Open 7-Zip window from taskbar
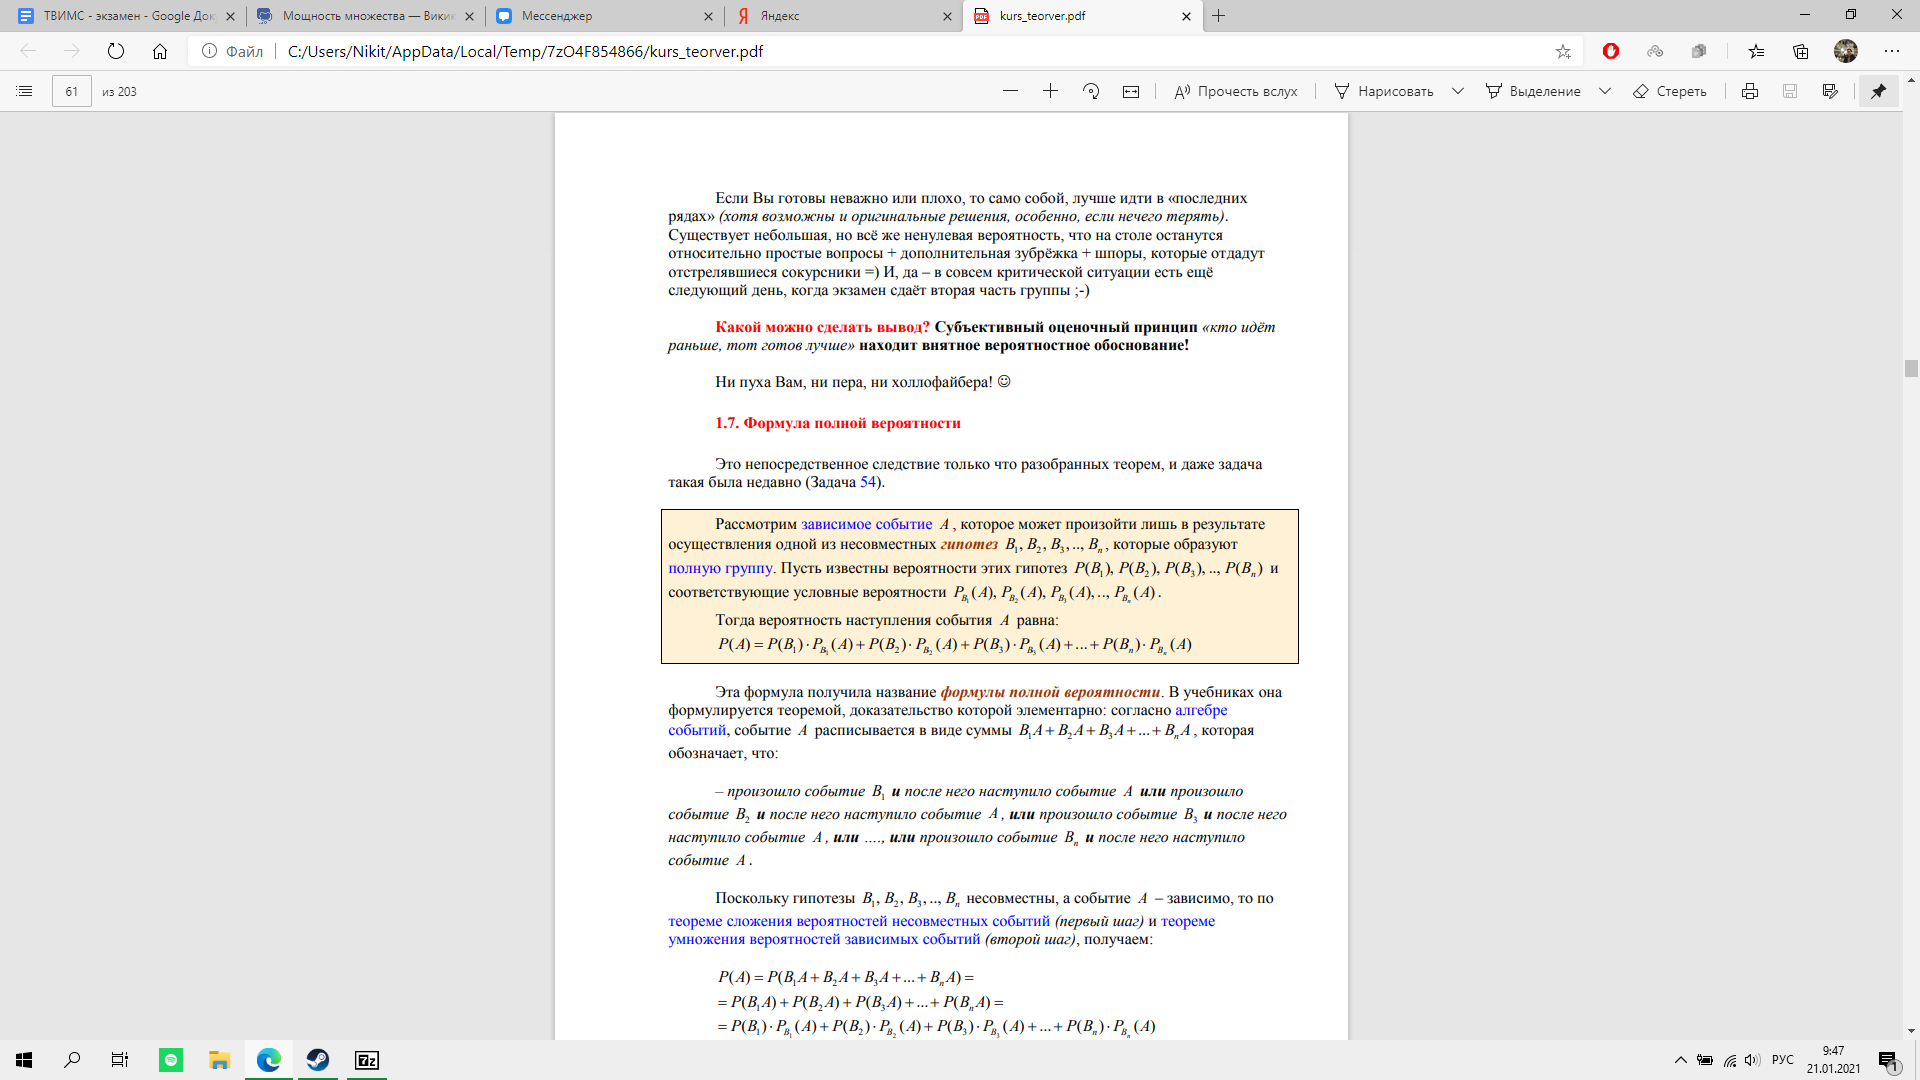The image size is (1920, 1080). (367, 1060)
